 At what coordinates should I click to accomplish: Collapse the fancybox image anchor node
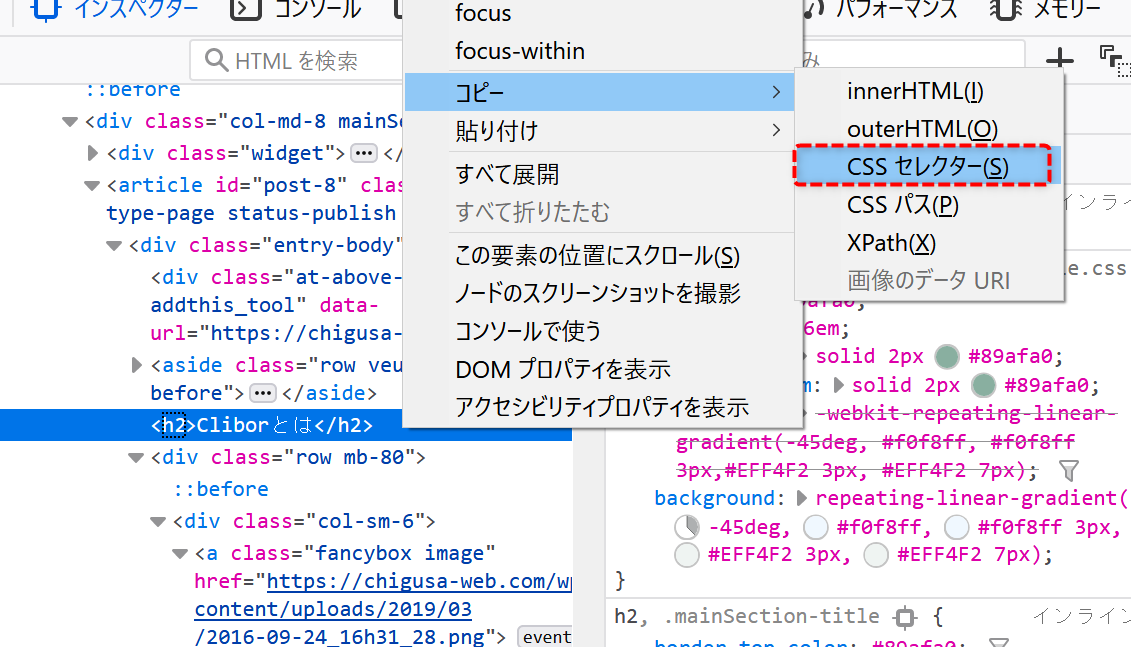(x=180, y=553)
